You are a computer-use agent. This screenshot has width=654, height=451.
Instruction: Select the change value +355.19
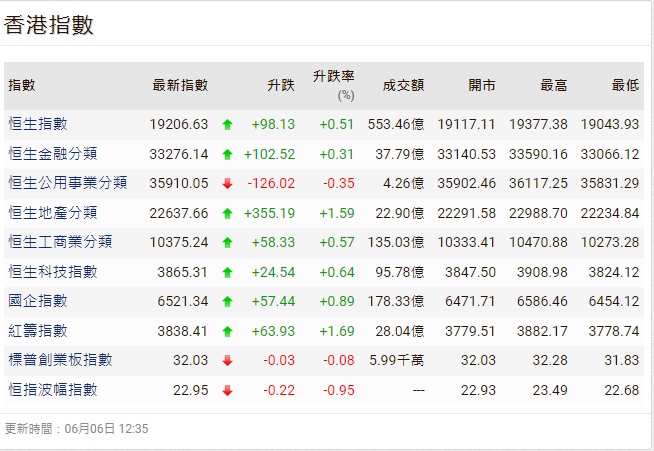(x=269, y=213)
